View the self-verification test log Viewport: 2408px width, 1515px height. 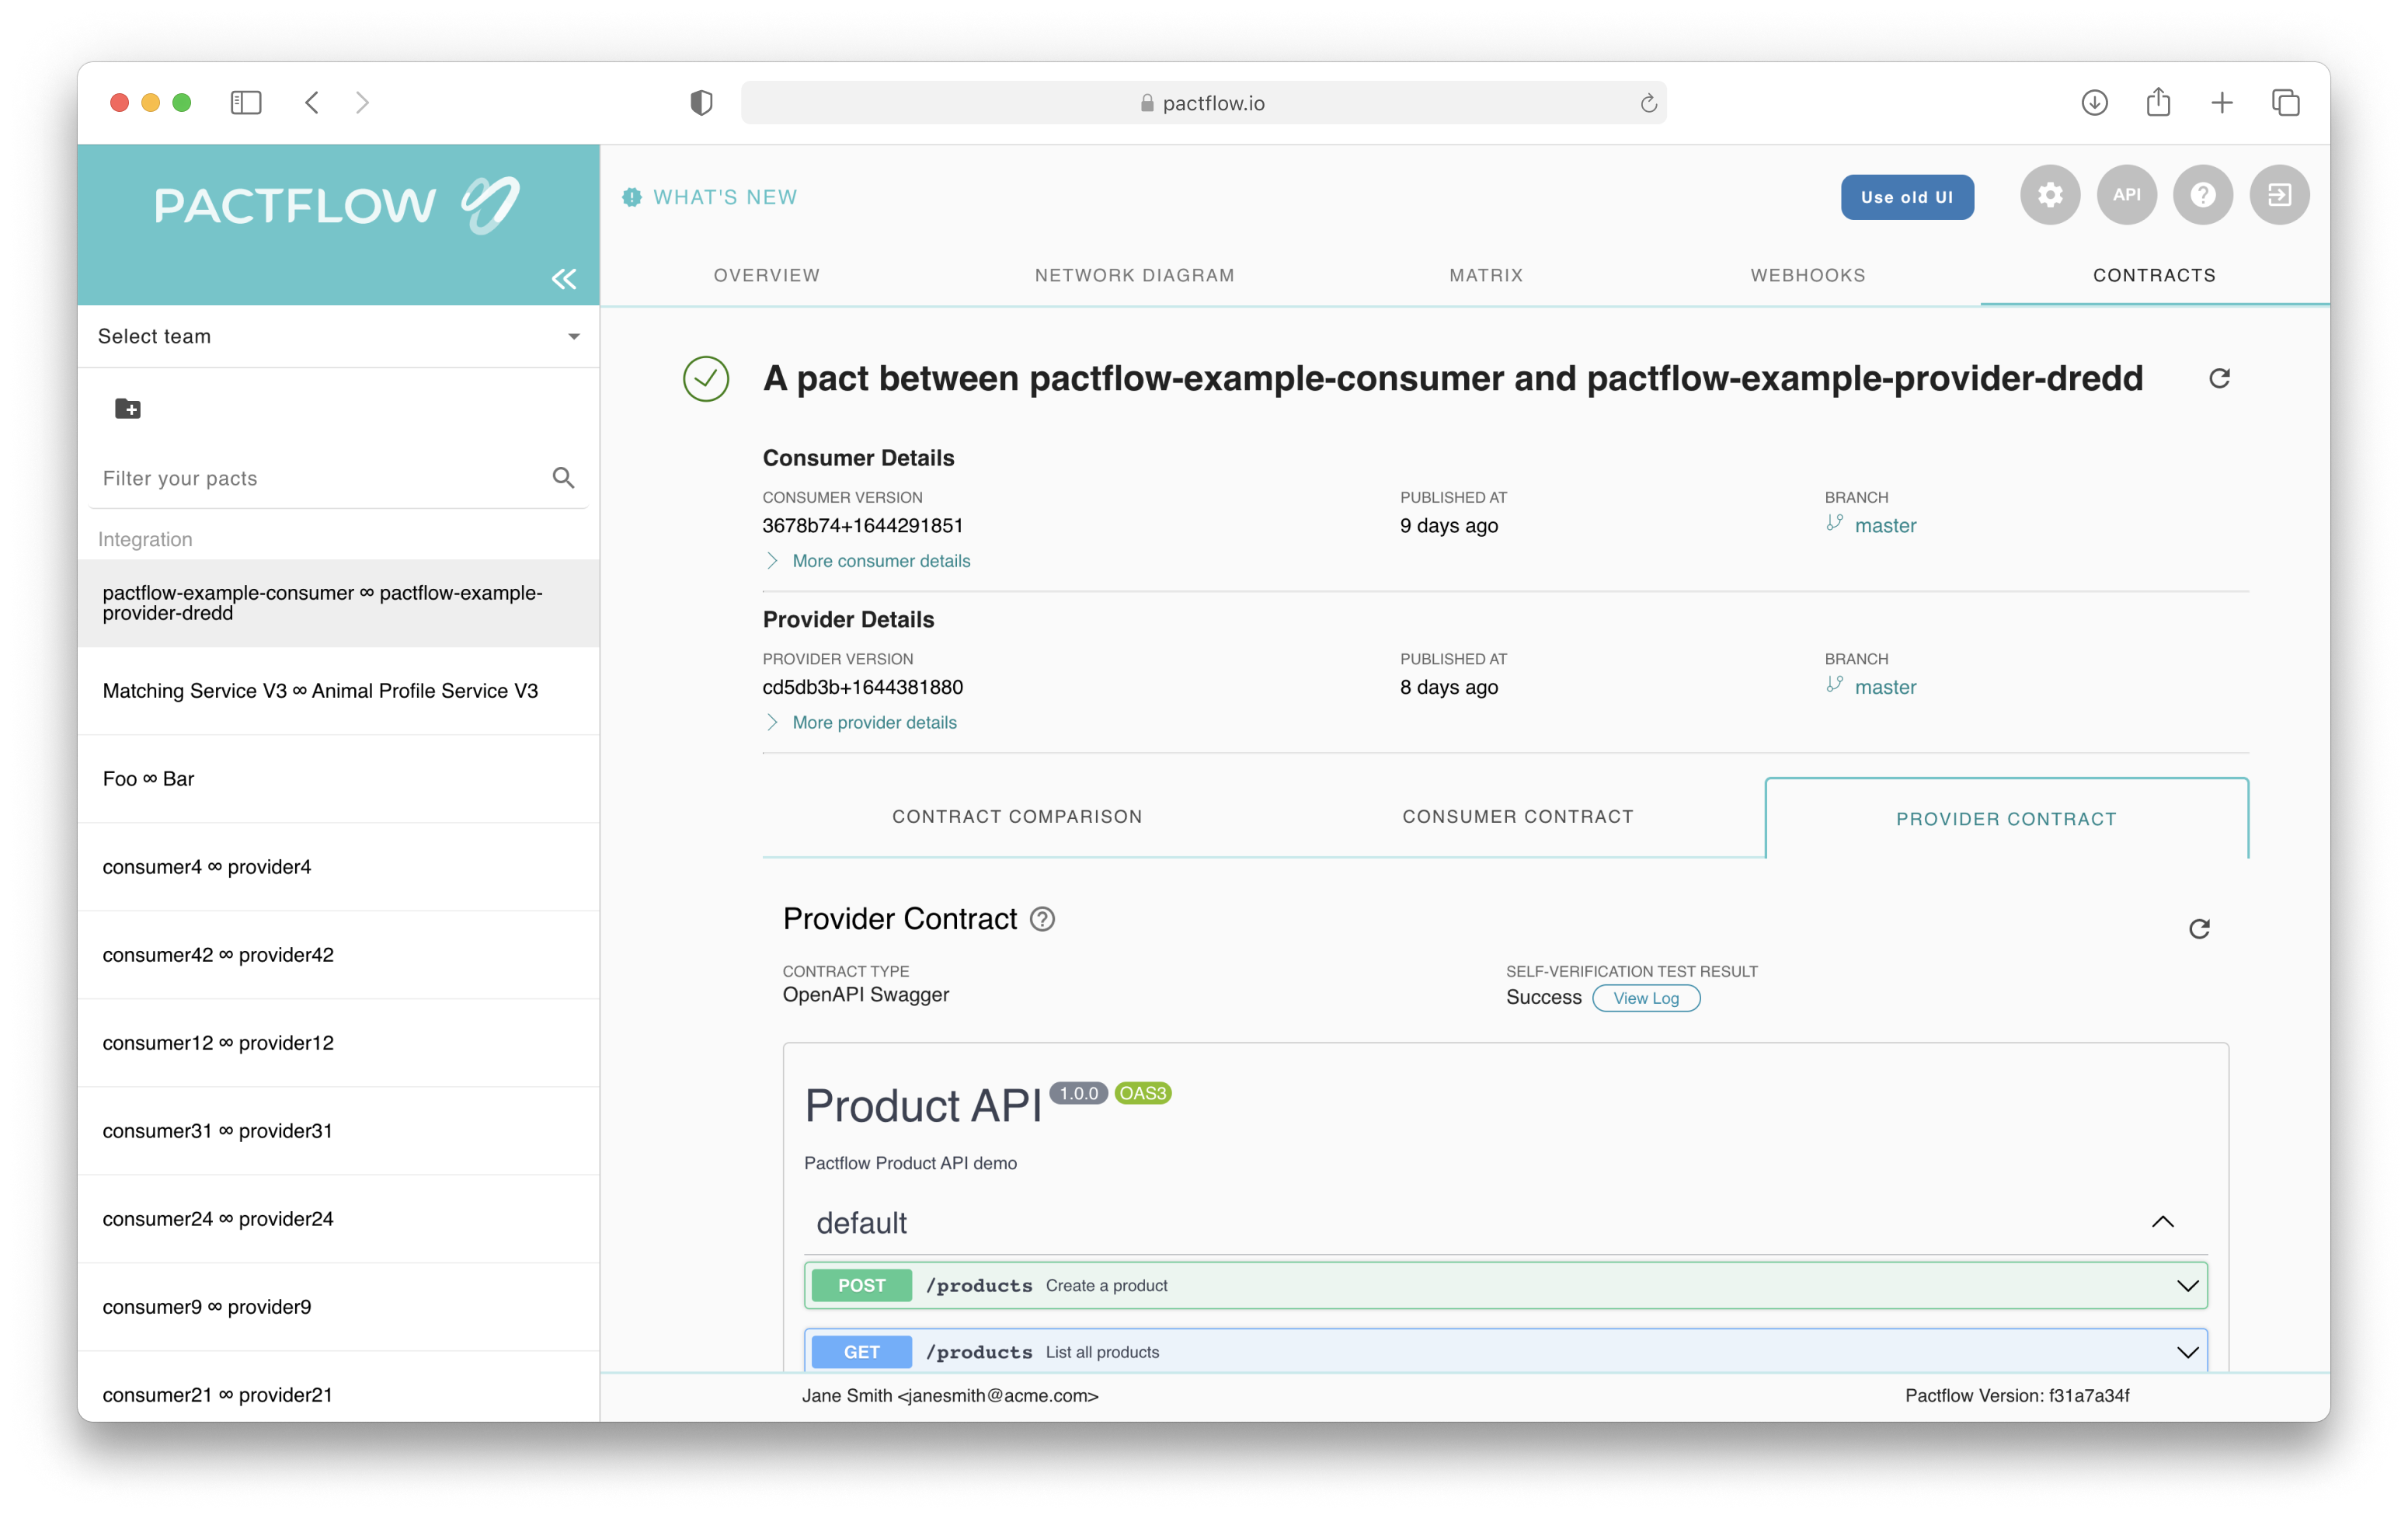click(x=1646, y=998)
